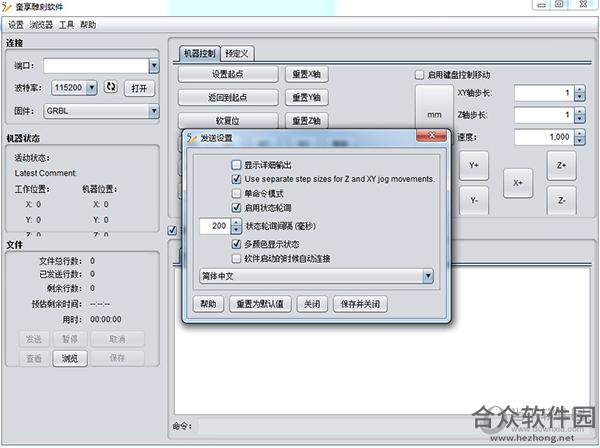Click the 重置X轴 button
Screen dimensions: 600x448
[307, 74]
